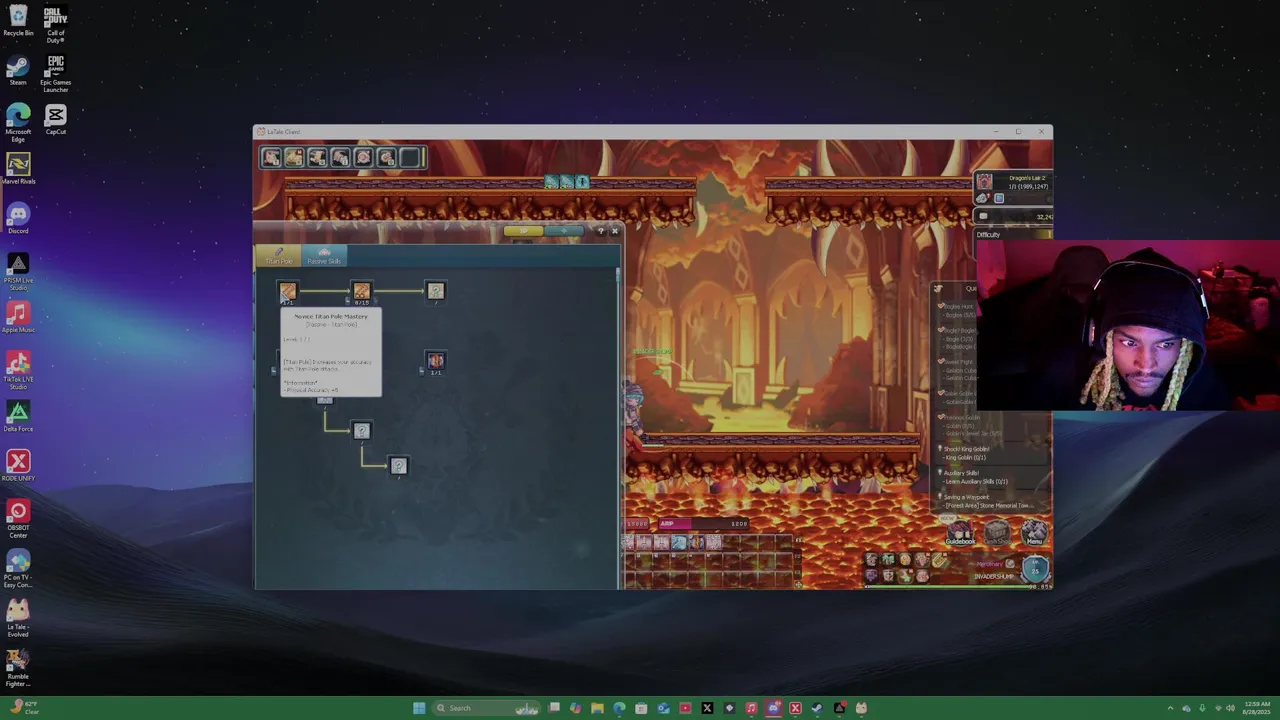
Task: Click character level 25 badge
Action: coord(1035,569)
